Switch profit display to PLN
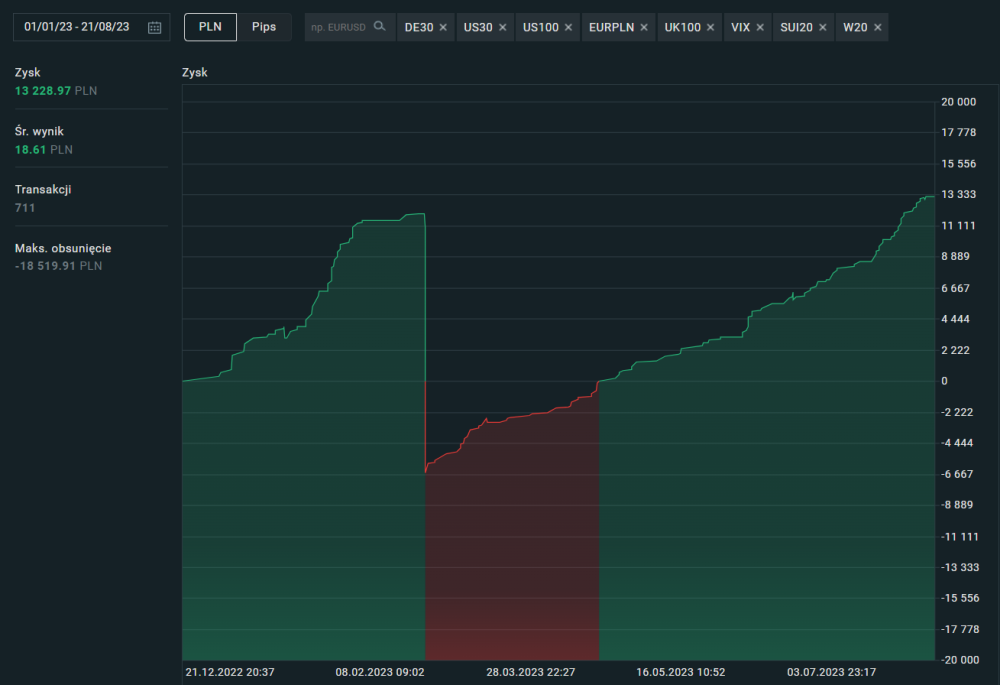This screenshot has width=1000, height=685. (210, 27)
